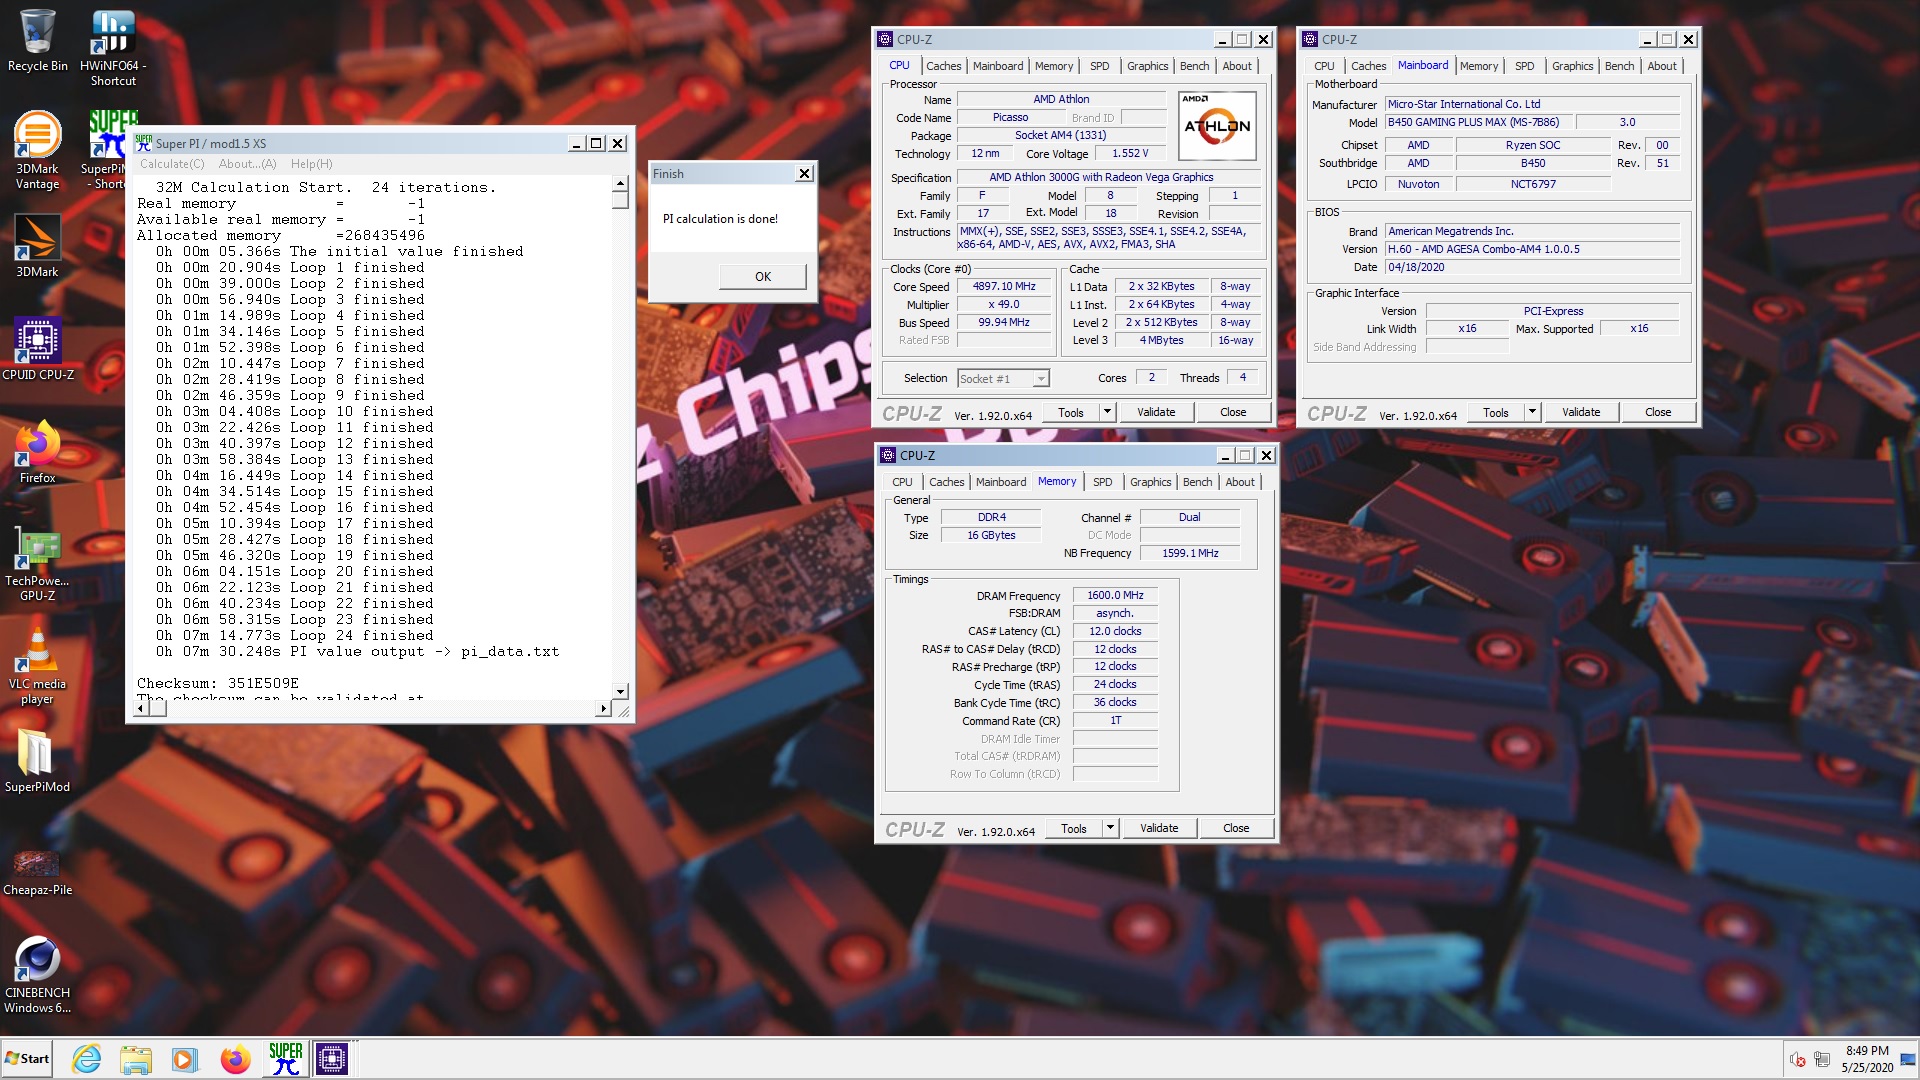
Task: Switch to Super PI via taskbar icon
Action: [x=285, y=1059]
